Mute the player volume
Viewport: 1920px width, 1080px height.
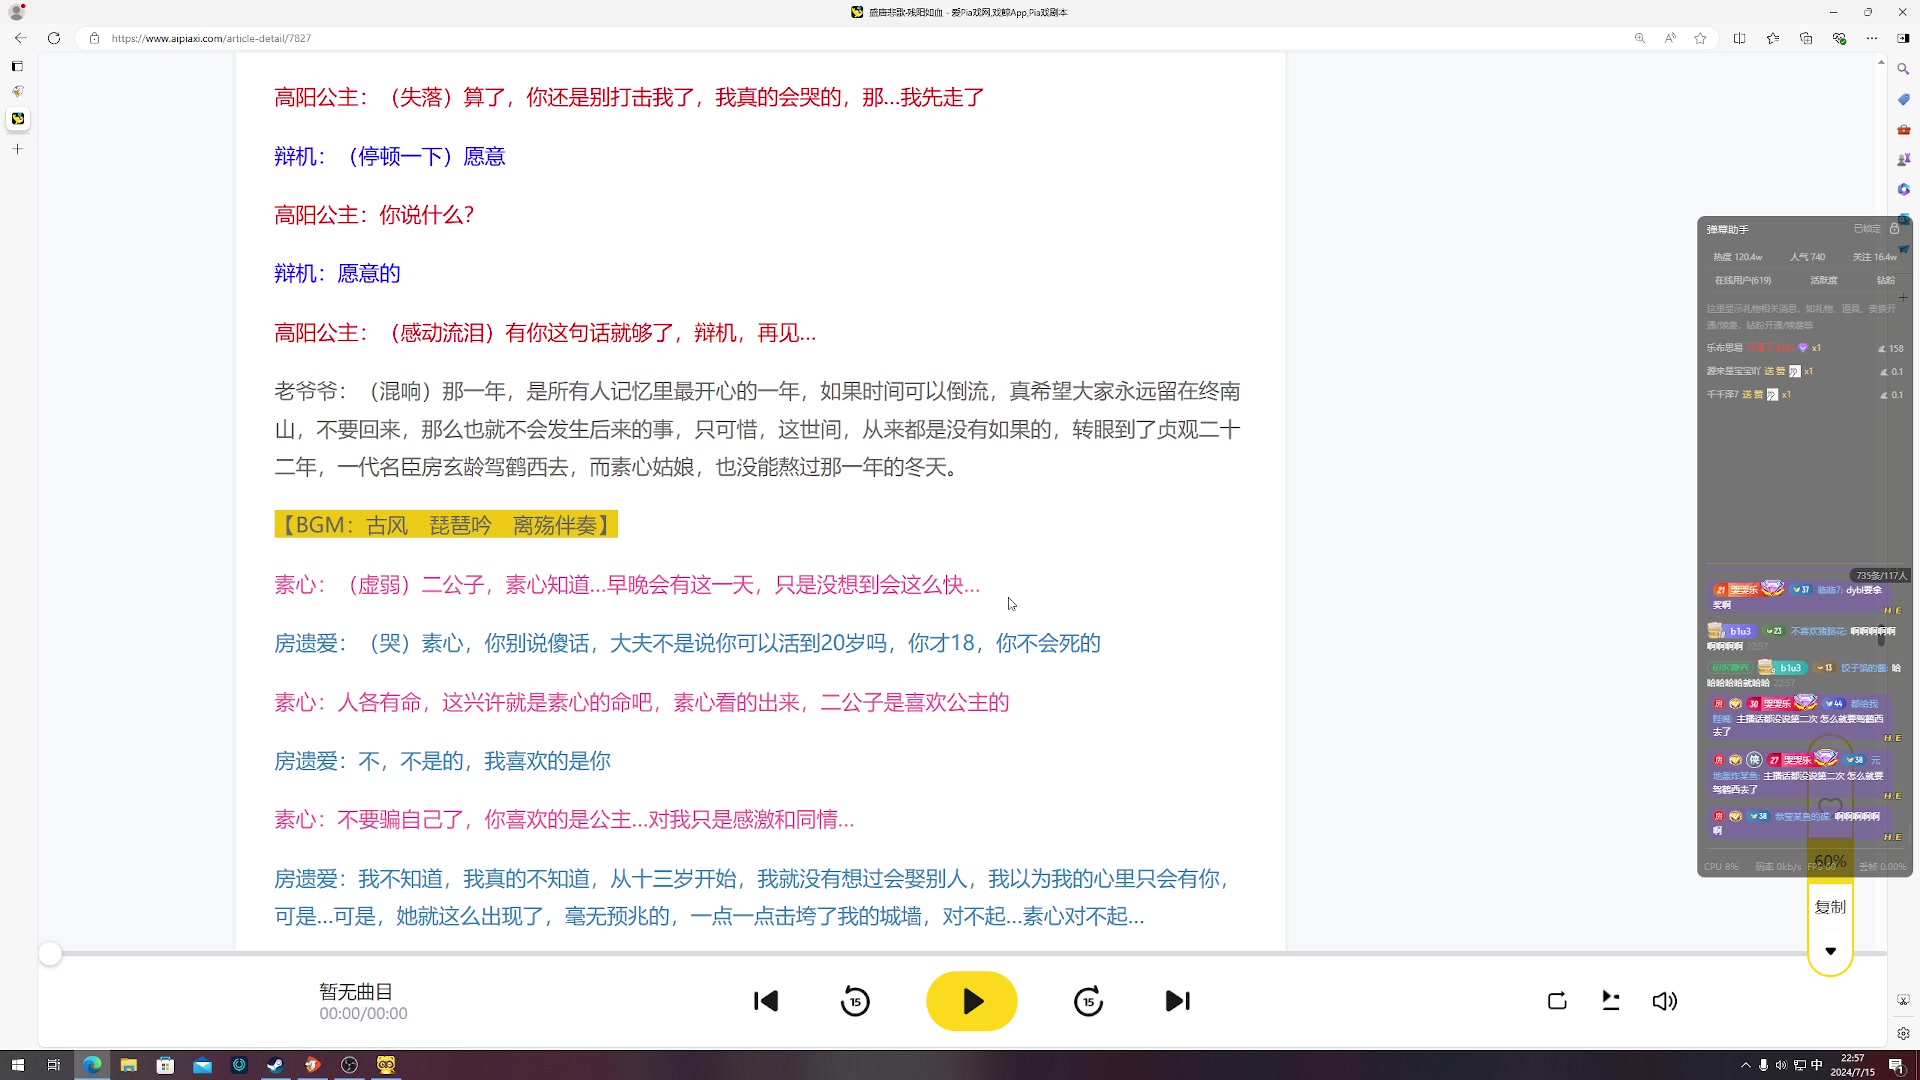[1665, 1001]
